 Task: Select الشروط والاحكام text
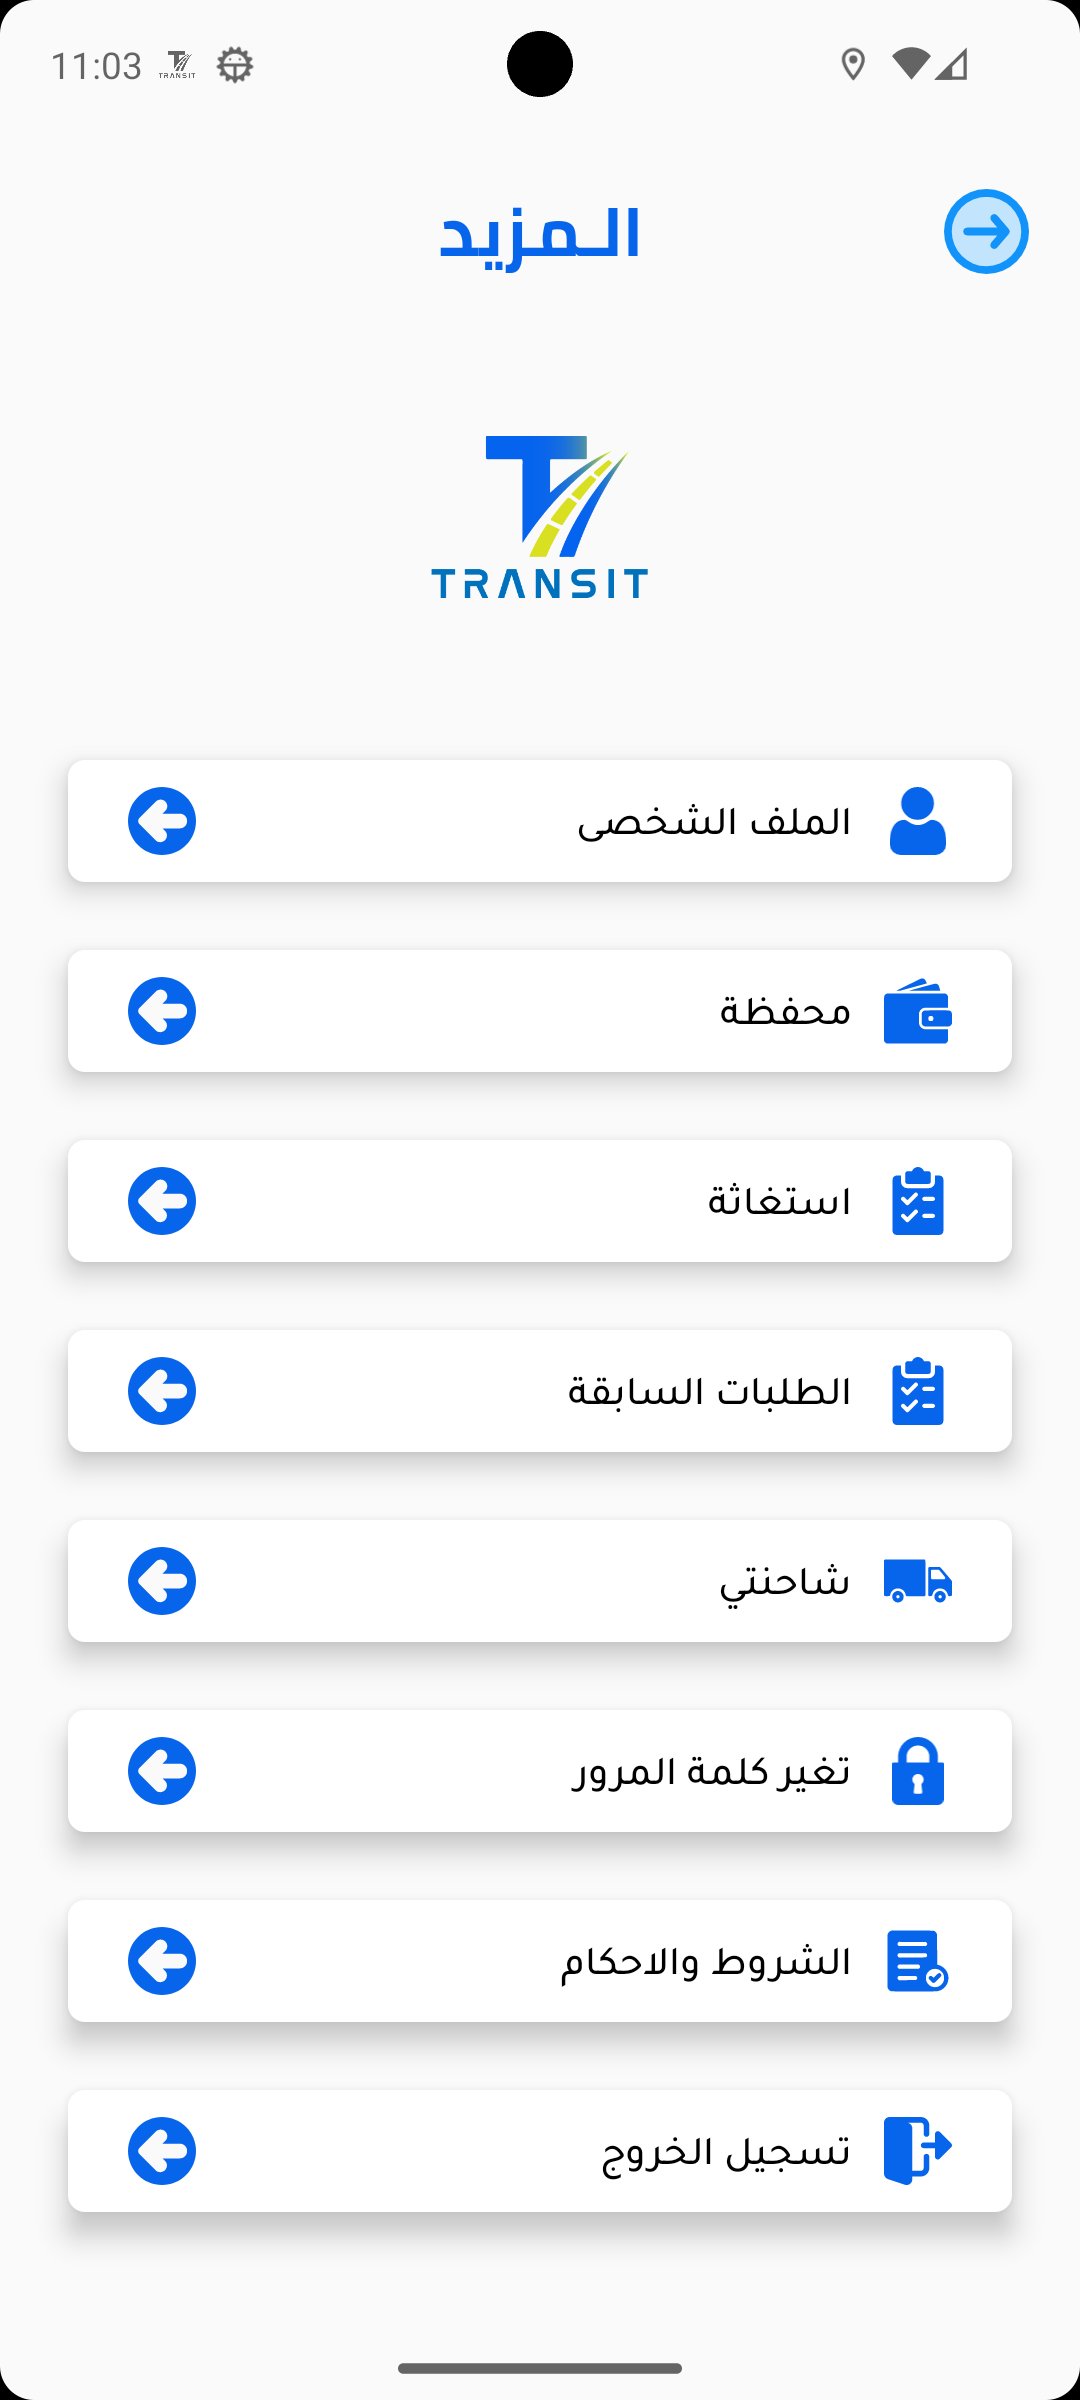coord(705,1961)
